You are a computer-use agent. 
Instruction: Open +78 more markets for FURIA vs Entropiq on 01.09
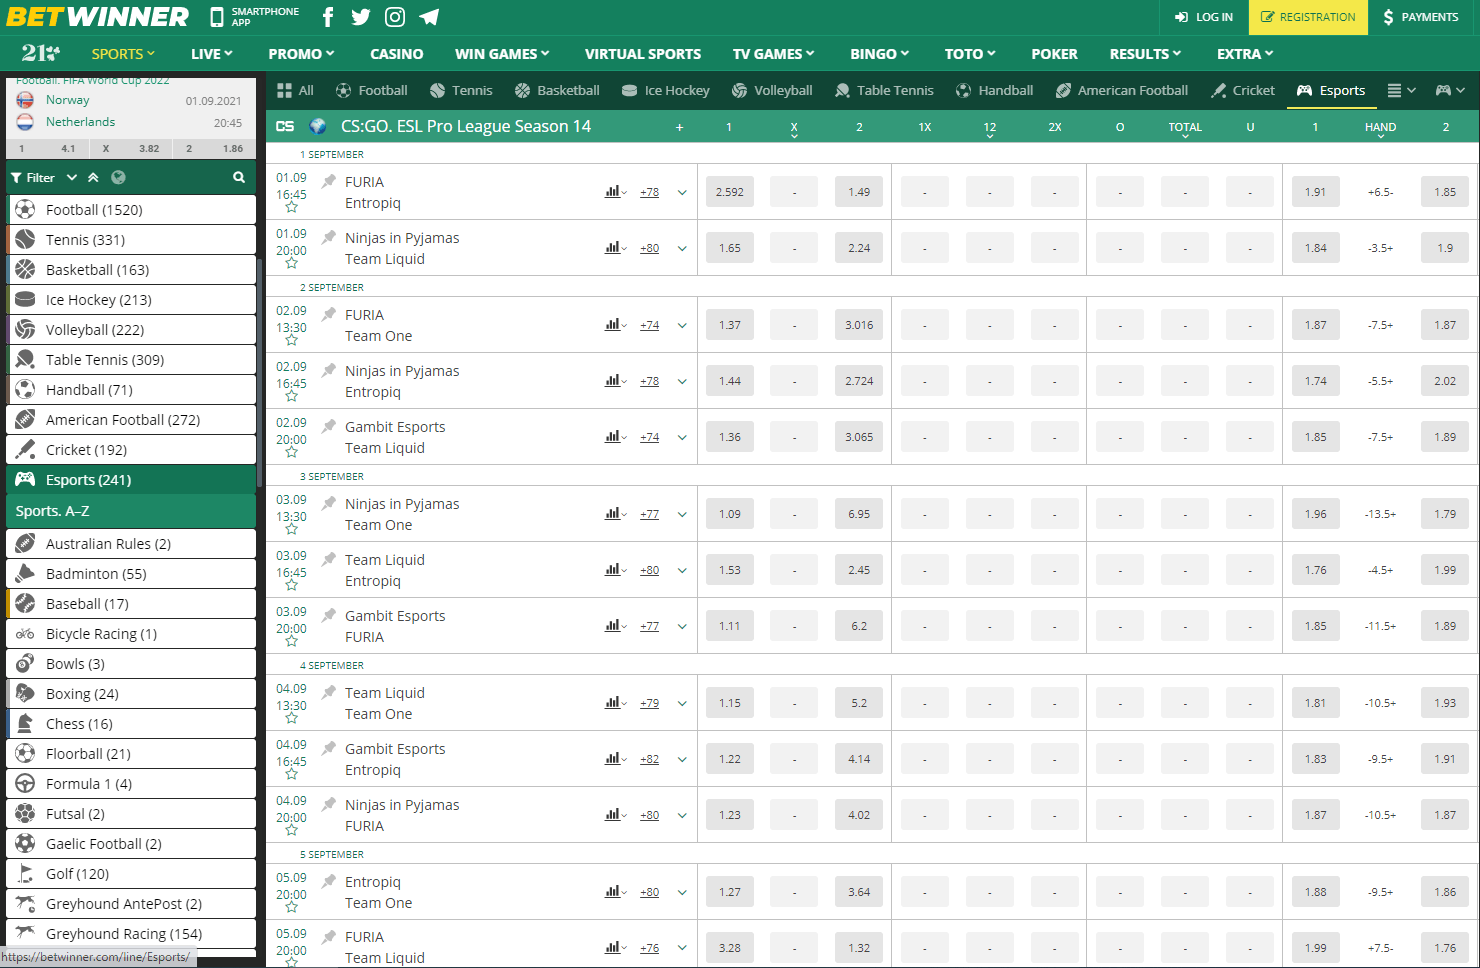pyautogui.click(x=650, y=192)
